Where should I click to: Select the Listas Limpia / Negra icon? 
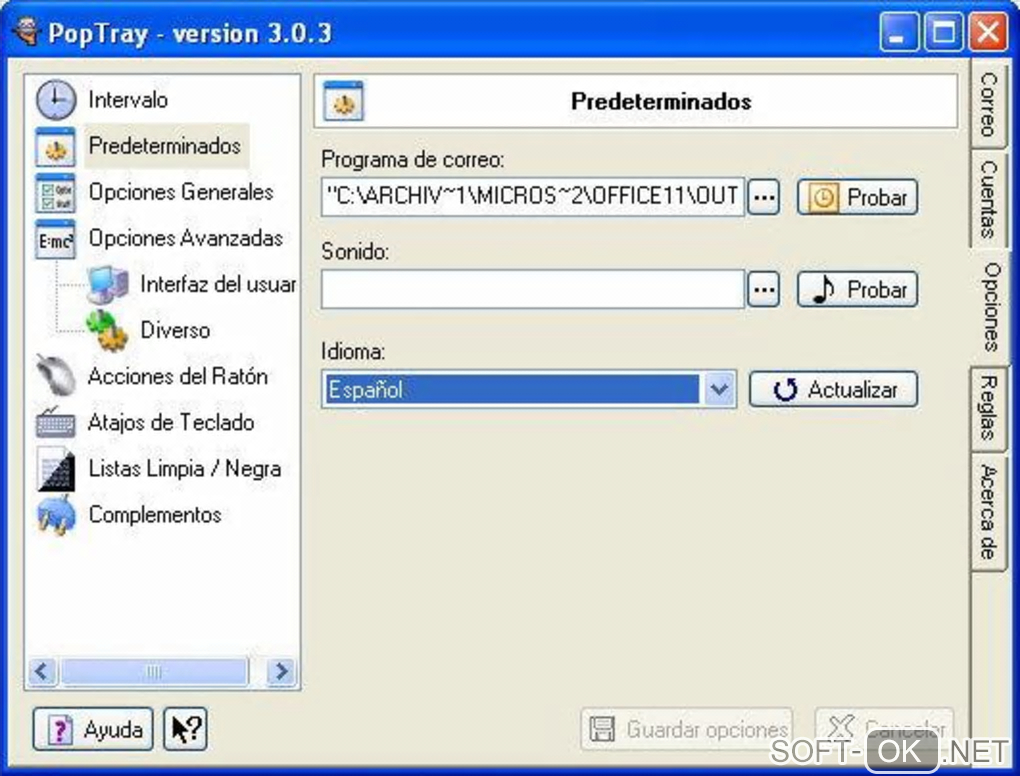click(57, 469)
